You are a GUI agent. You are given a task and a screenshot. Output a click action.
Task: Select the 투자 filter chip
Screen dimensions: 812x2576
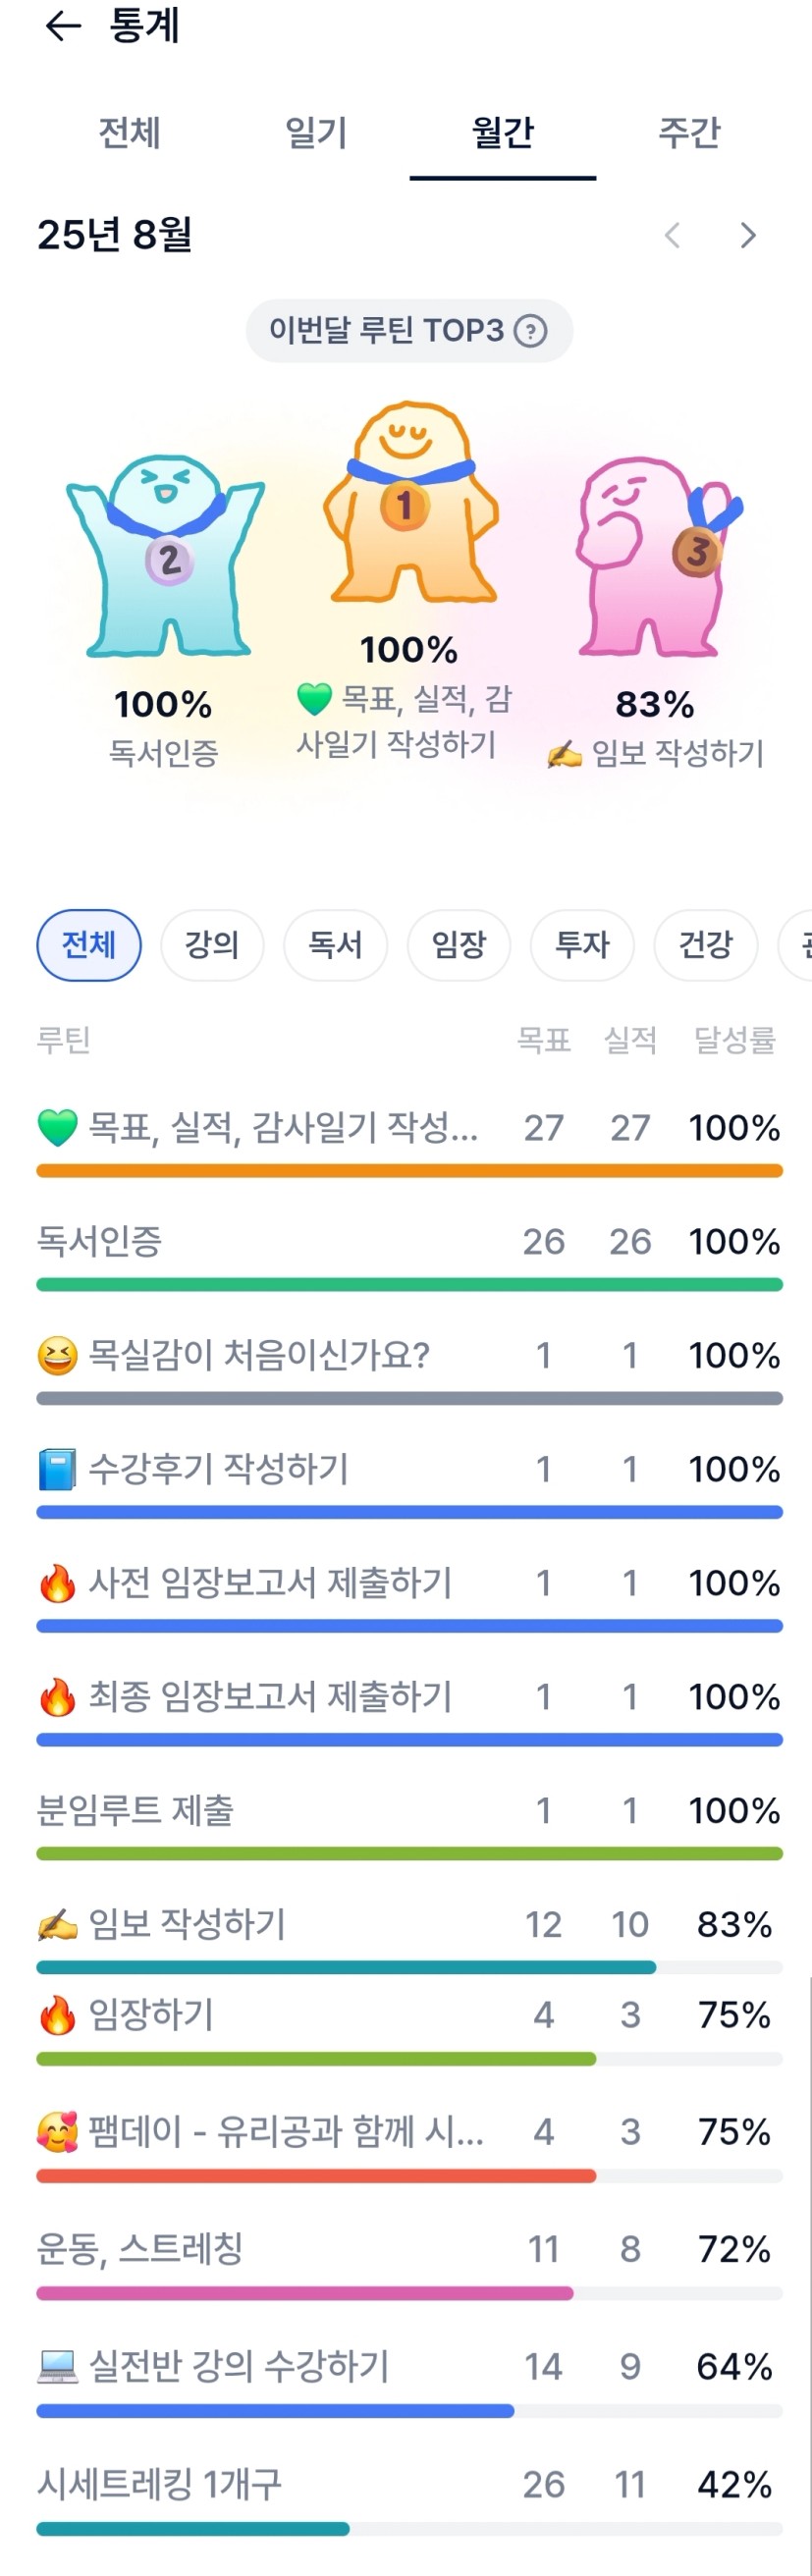click(x=582, y=944)
